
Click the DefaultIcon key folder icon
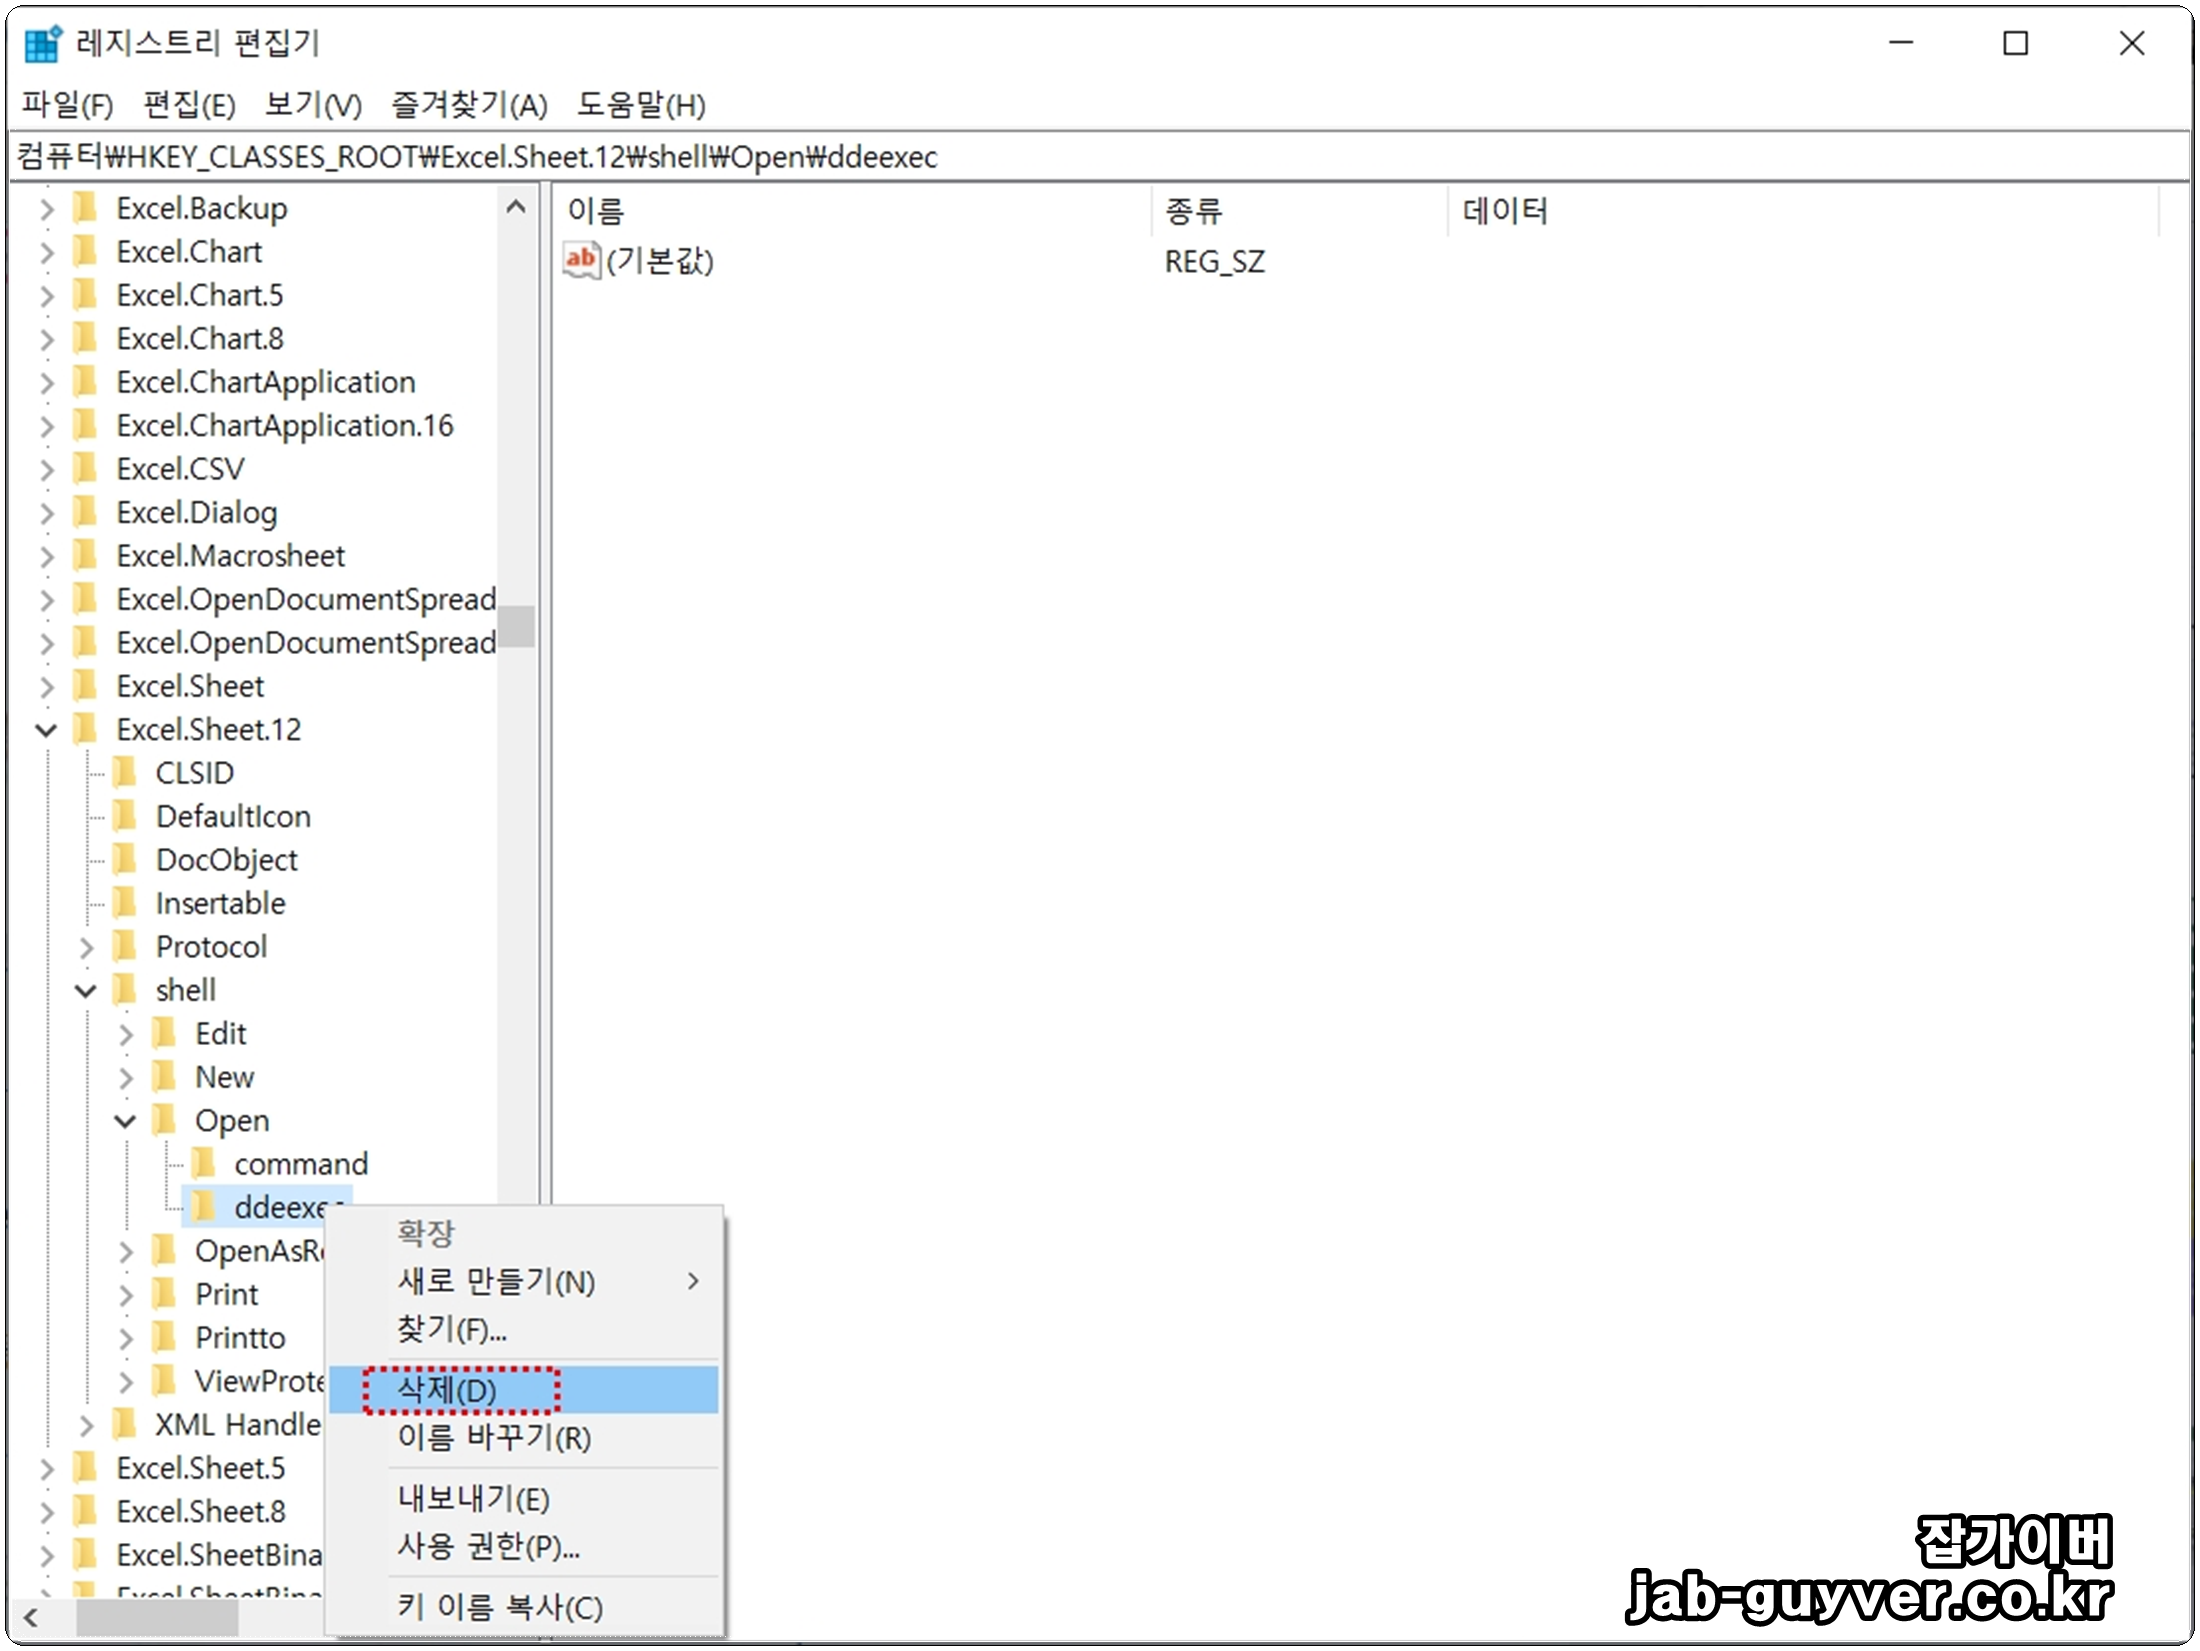pyautogui.click(x=125, y=816)
